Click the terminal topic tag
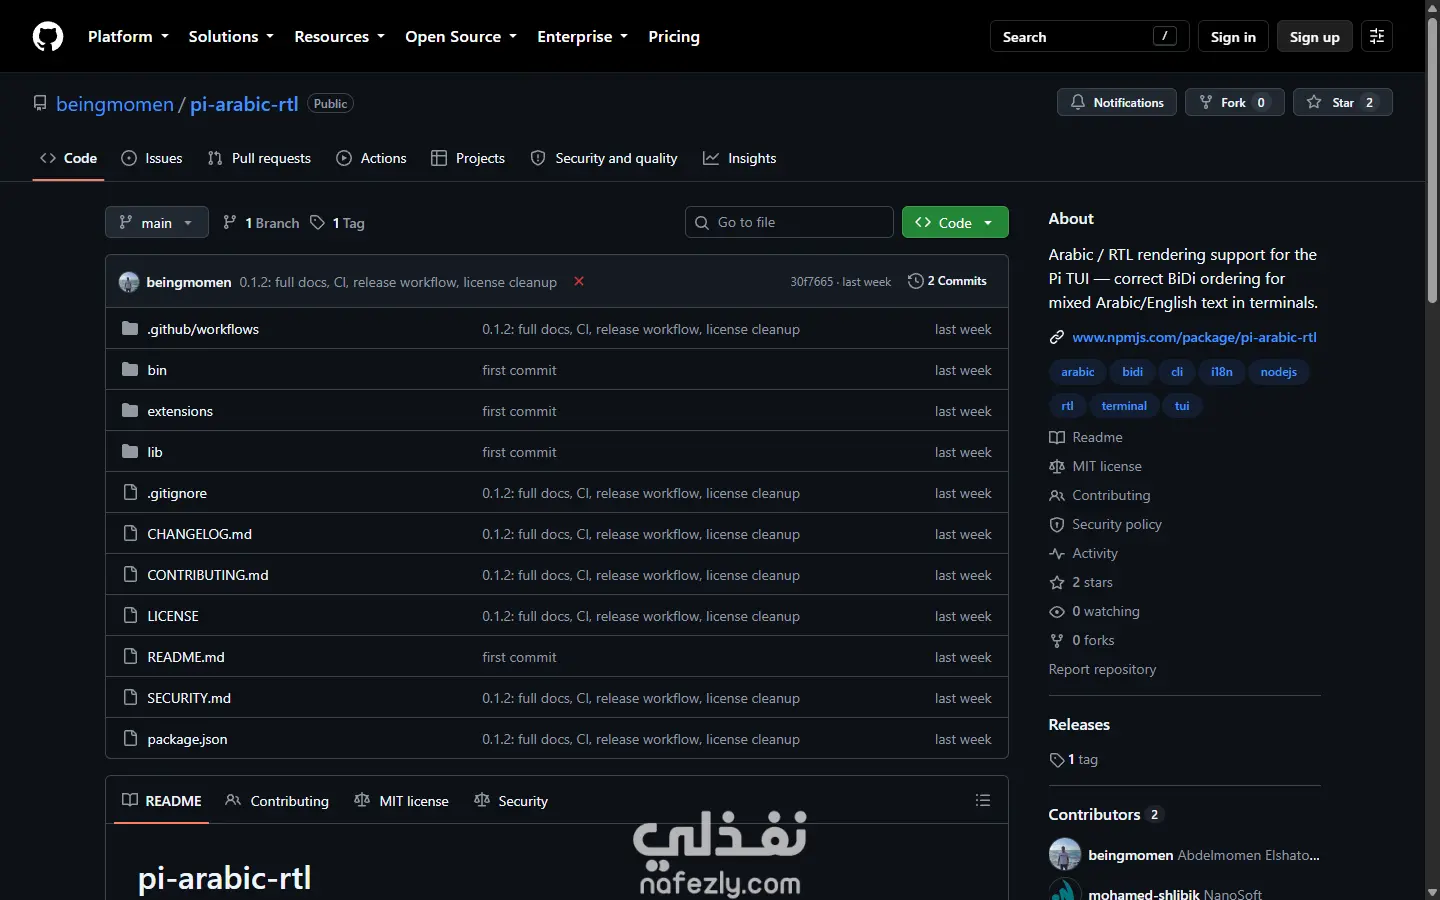This screenshot has width=1440, height=900. click(1124, 406)
